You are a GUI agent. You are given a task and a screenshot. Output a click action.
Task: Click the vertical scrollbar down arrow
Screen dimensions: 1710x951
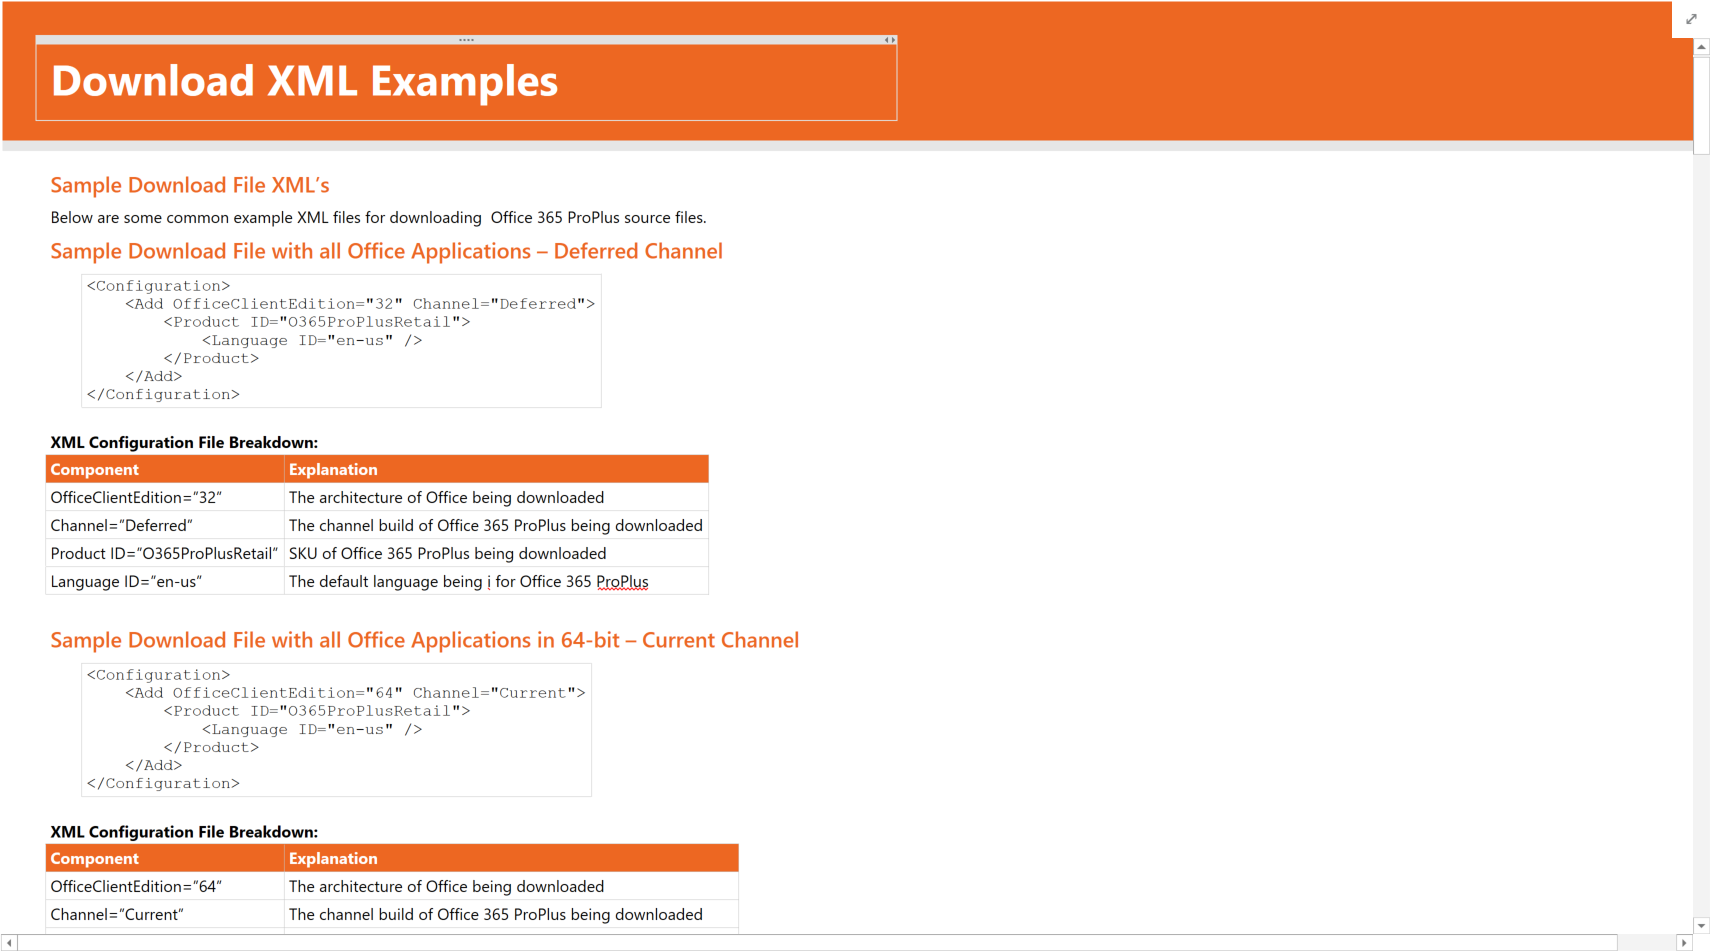pos(1701,926)
